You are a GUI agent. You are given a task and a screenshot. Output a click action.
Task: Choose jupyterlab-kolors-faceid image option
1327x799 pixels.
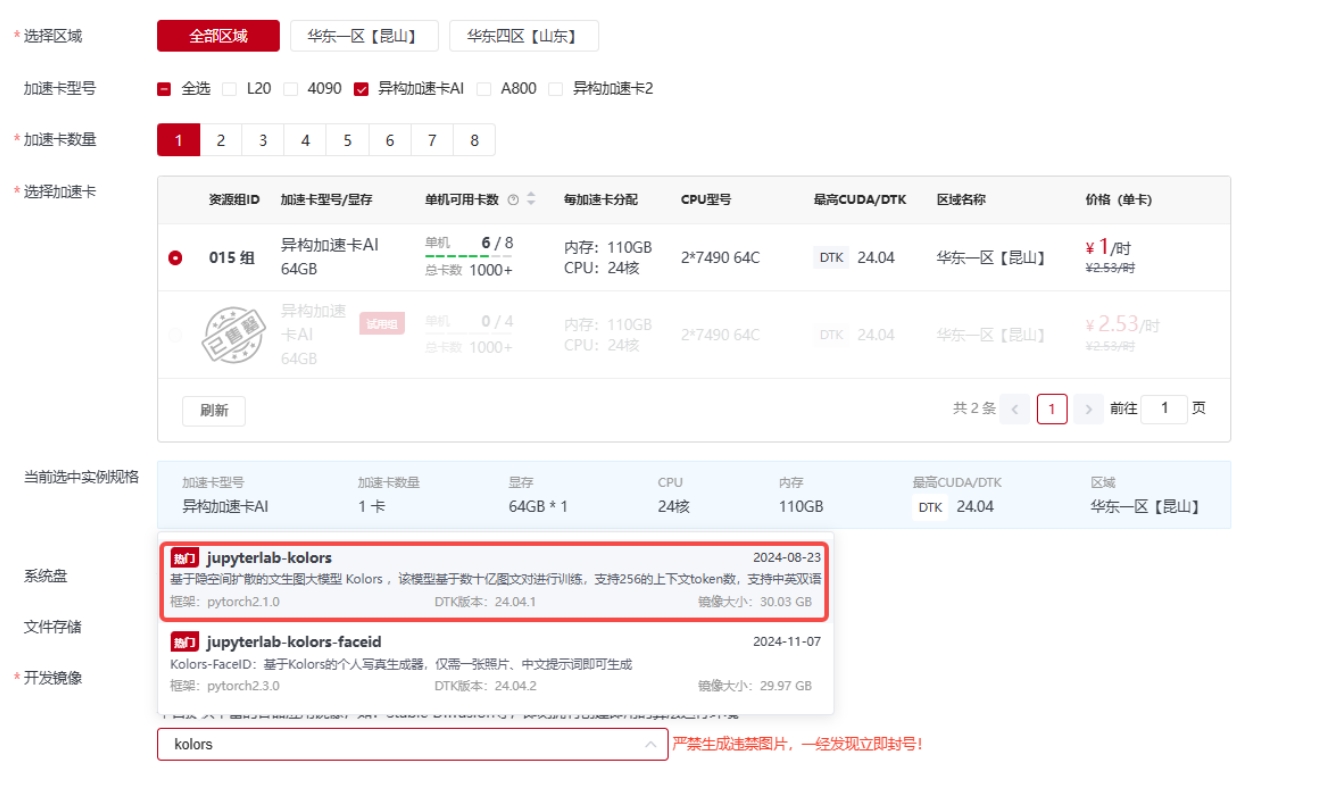pos(495,664)
